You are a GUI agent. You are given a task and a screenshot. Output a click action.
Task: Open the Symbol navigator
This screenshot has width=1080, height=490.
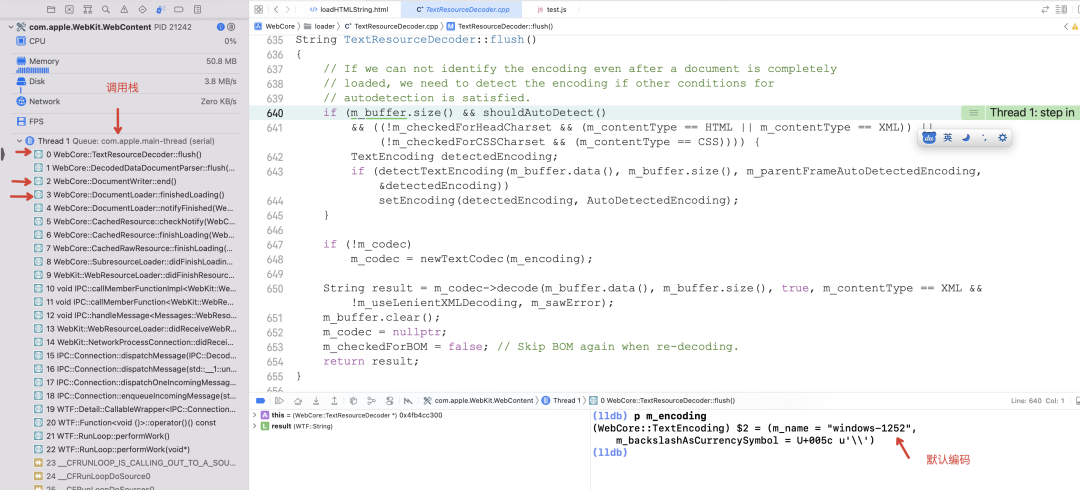point(87,10)
